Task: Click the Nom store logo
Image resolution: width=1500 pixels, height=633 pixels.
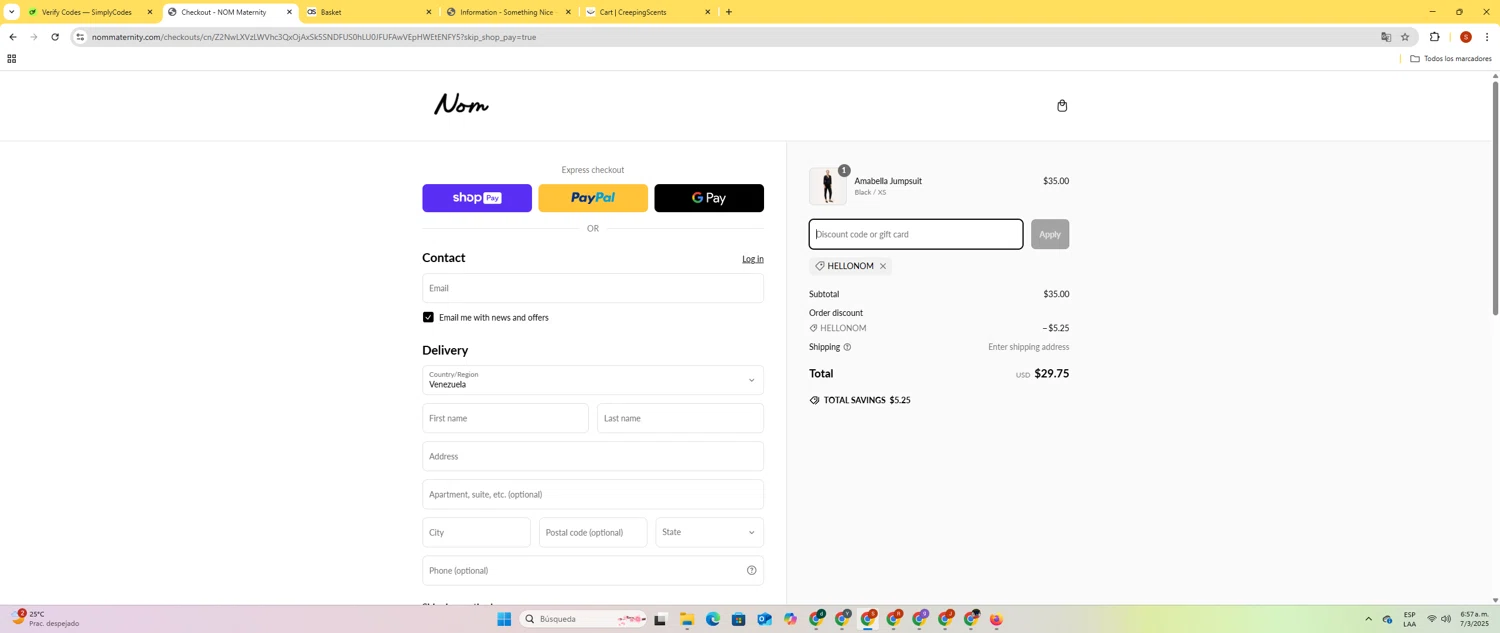Action: coord(461,104)
